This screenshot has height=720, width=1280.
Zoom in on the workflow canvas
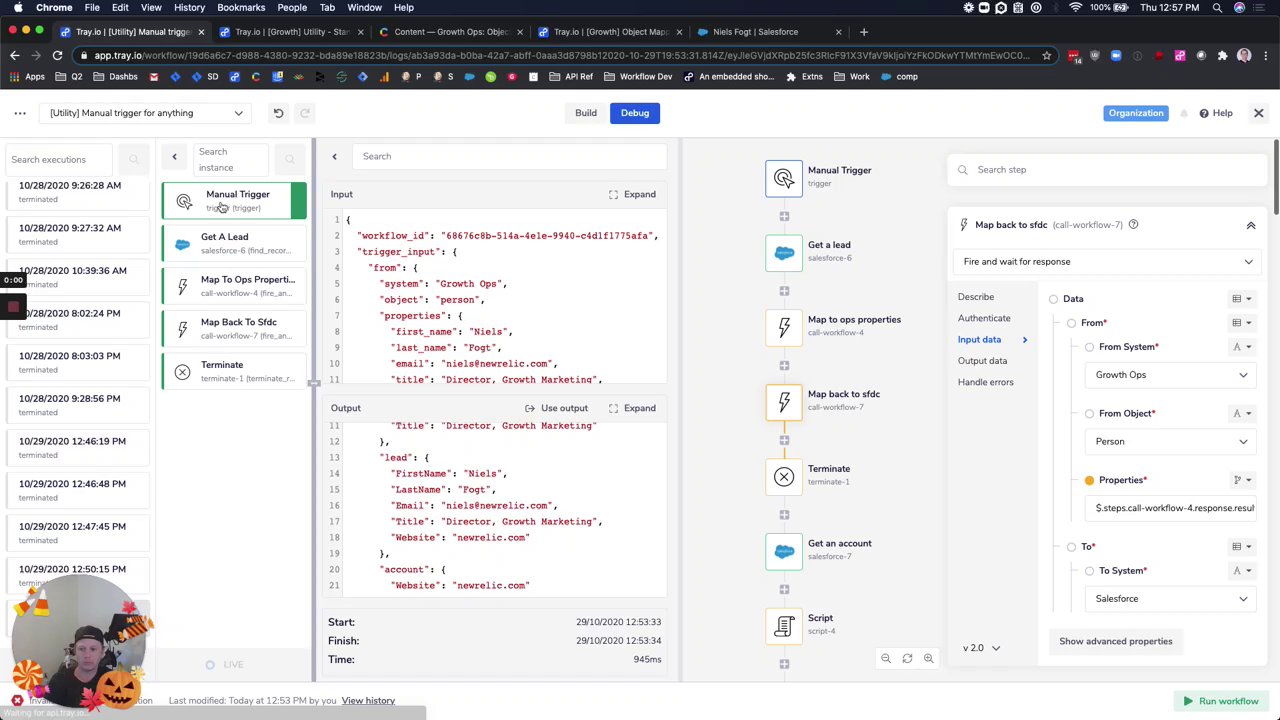pyautogui.click(x=929, y=659)
